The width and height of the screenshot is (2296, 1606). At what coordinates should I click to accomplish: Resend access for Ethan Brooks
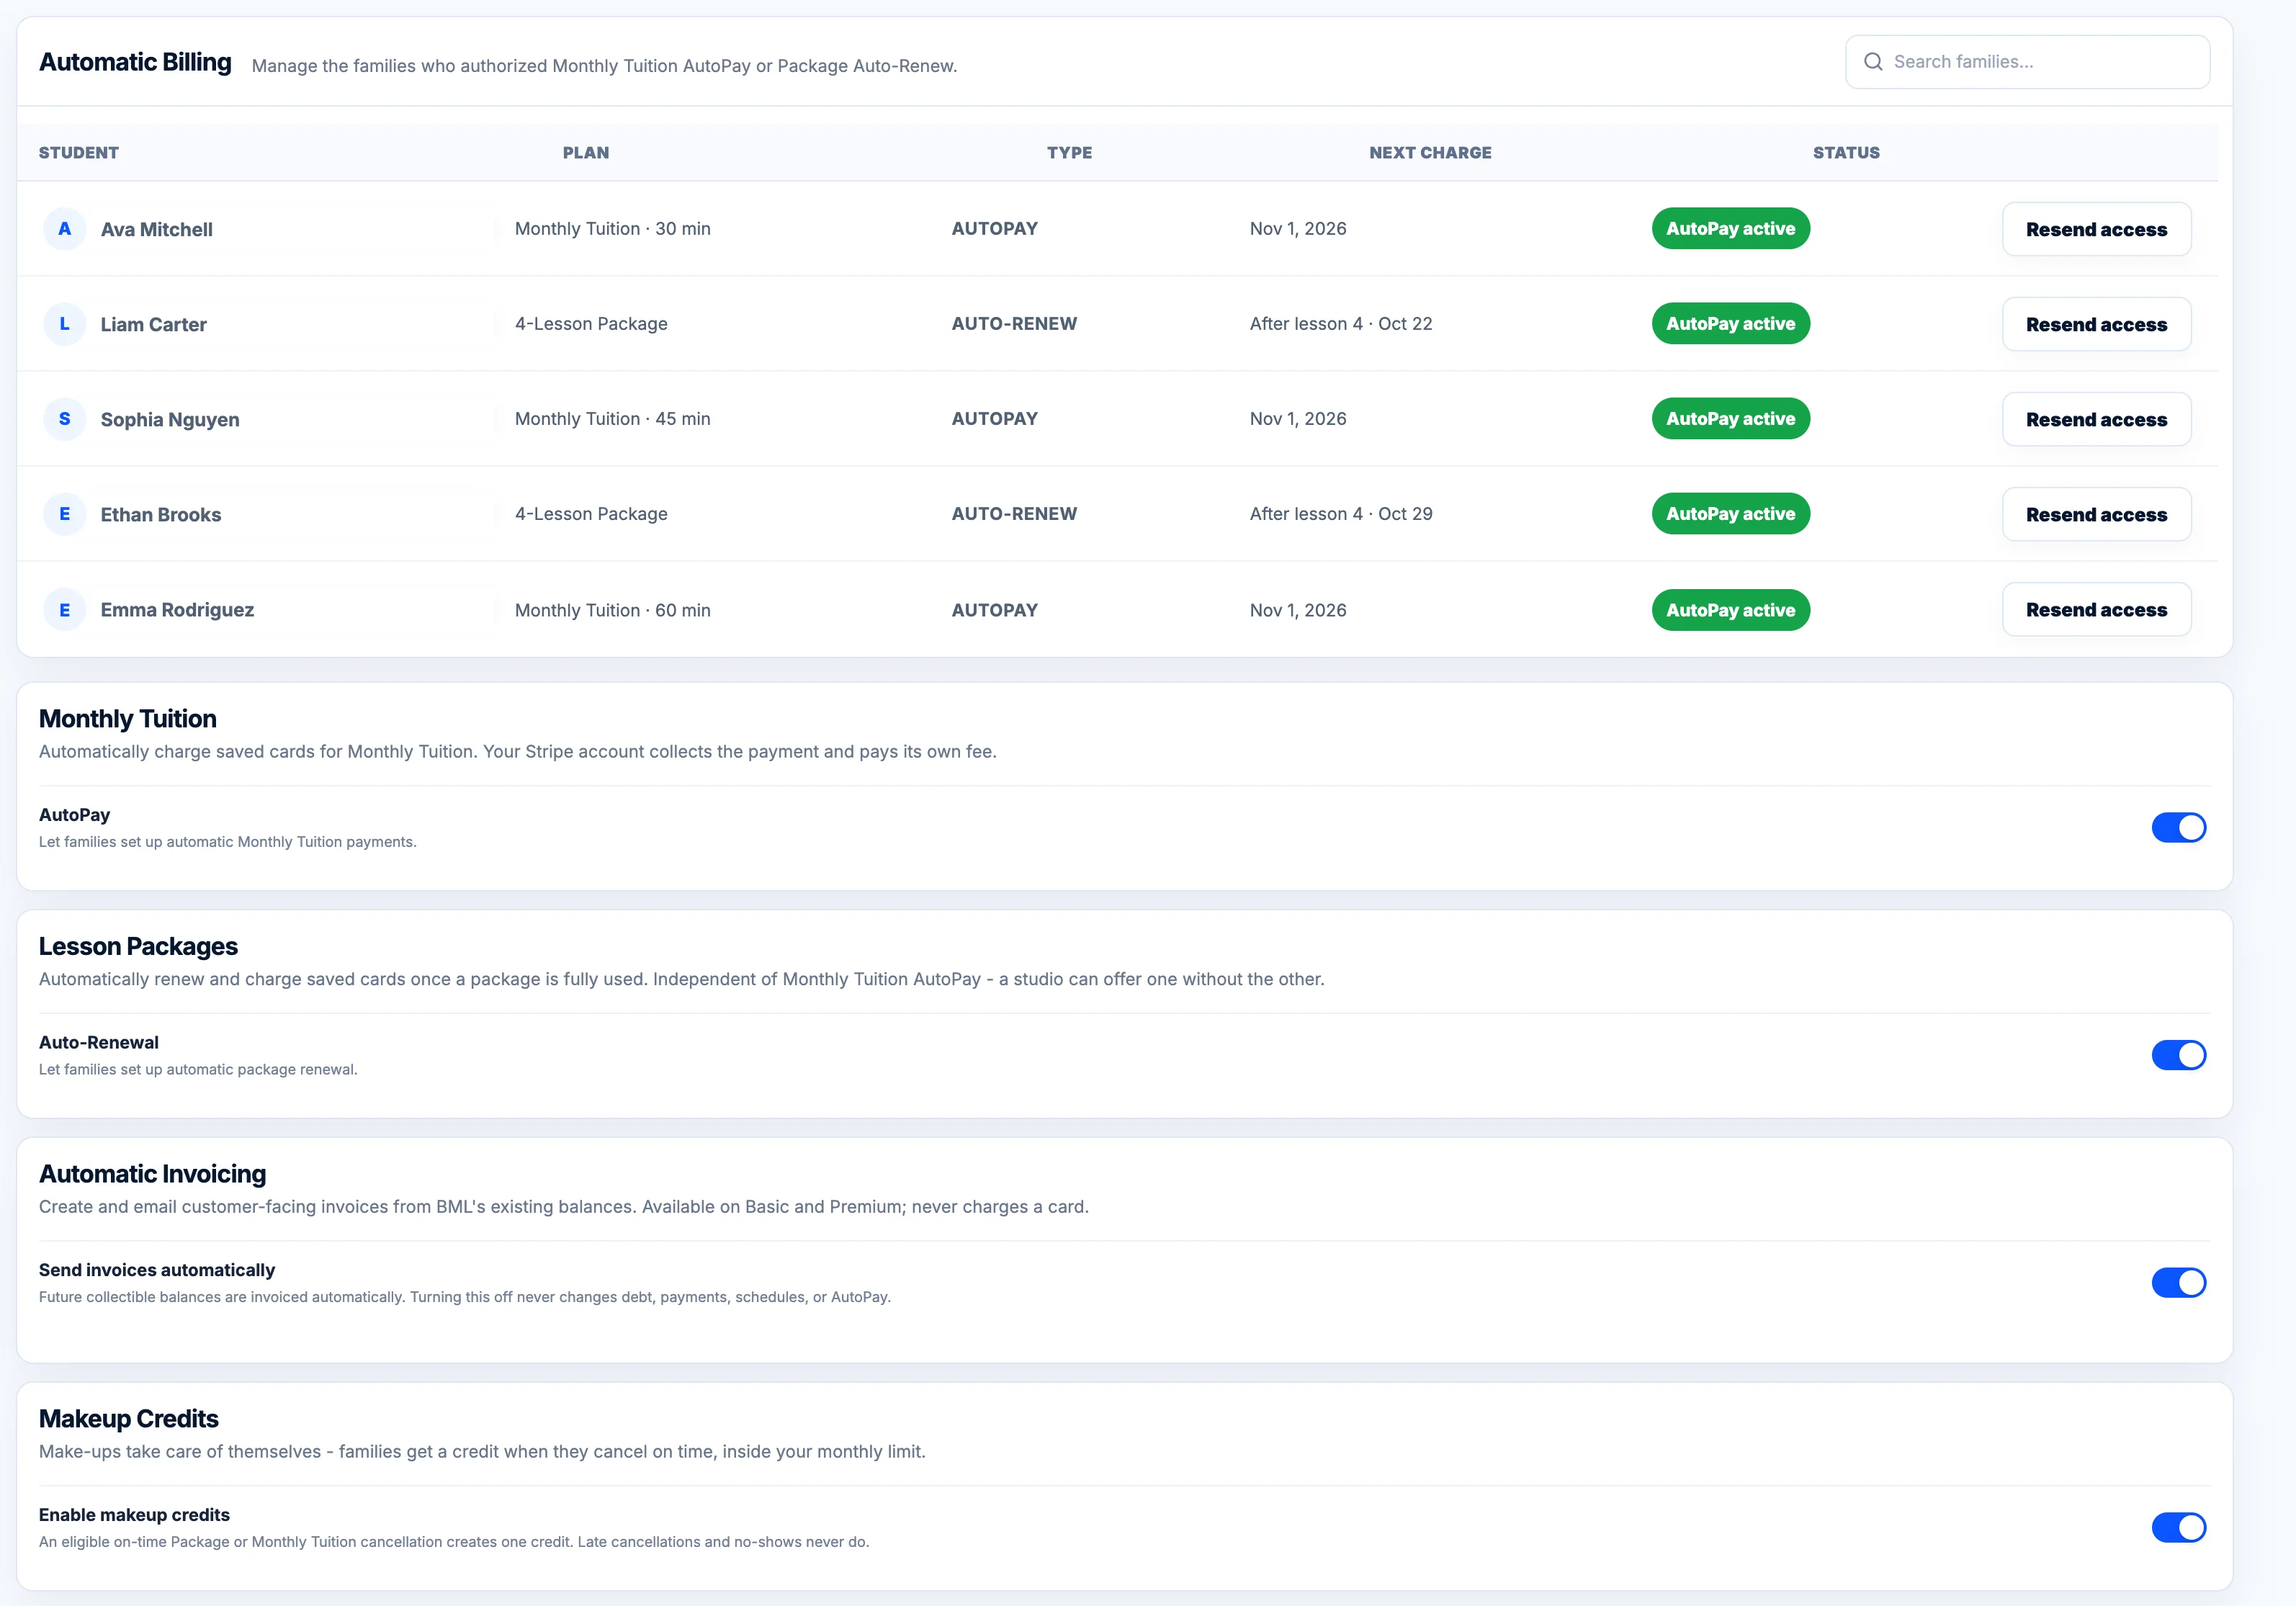tap(2096, 514)
